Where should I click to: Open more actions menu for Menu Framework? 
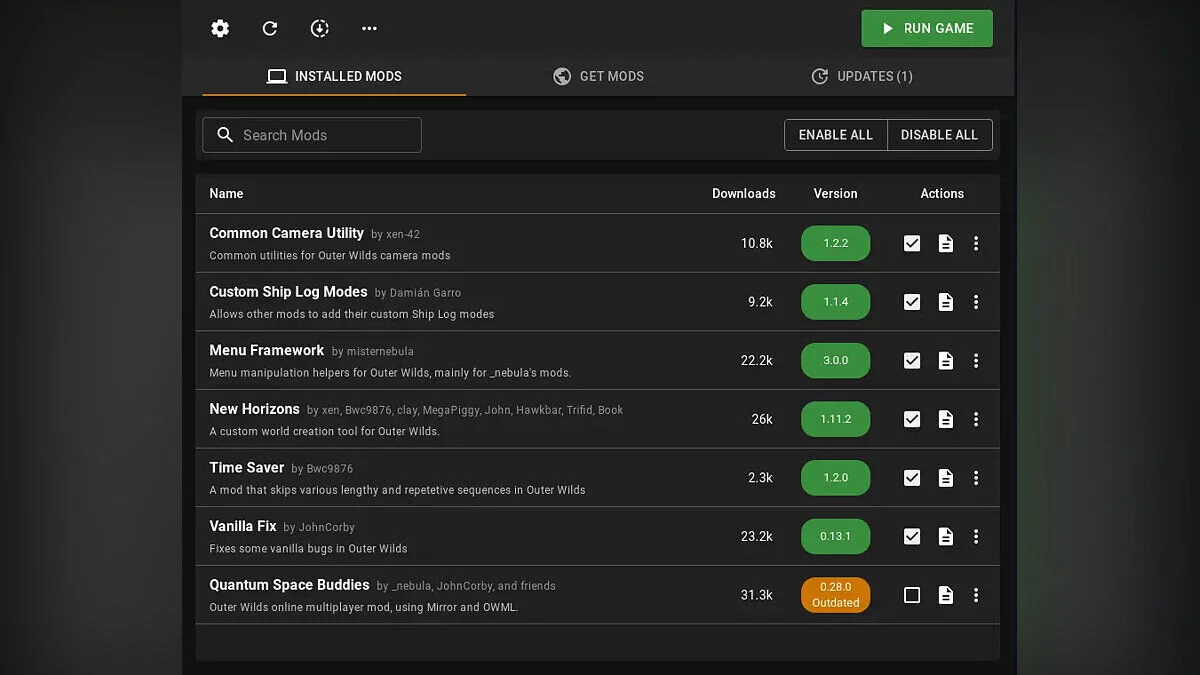[x=976, y=360]
